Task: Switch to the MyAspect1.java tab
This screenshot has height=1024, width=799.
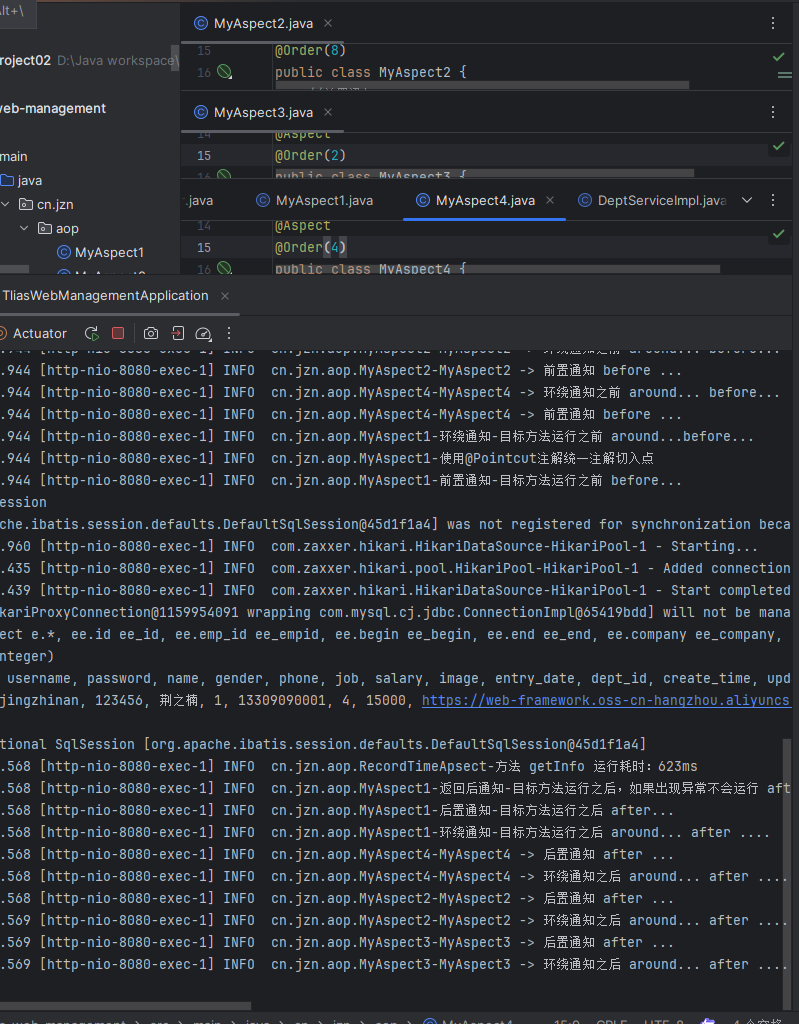Action: click(x=315, y=200)
